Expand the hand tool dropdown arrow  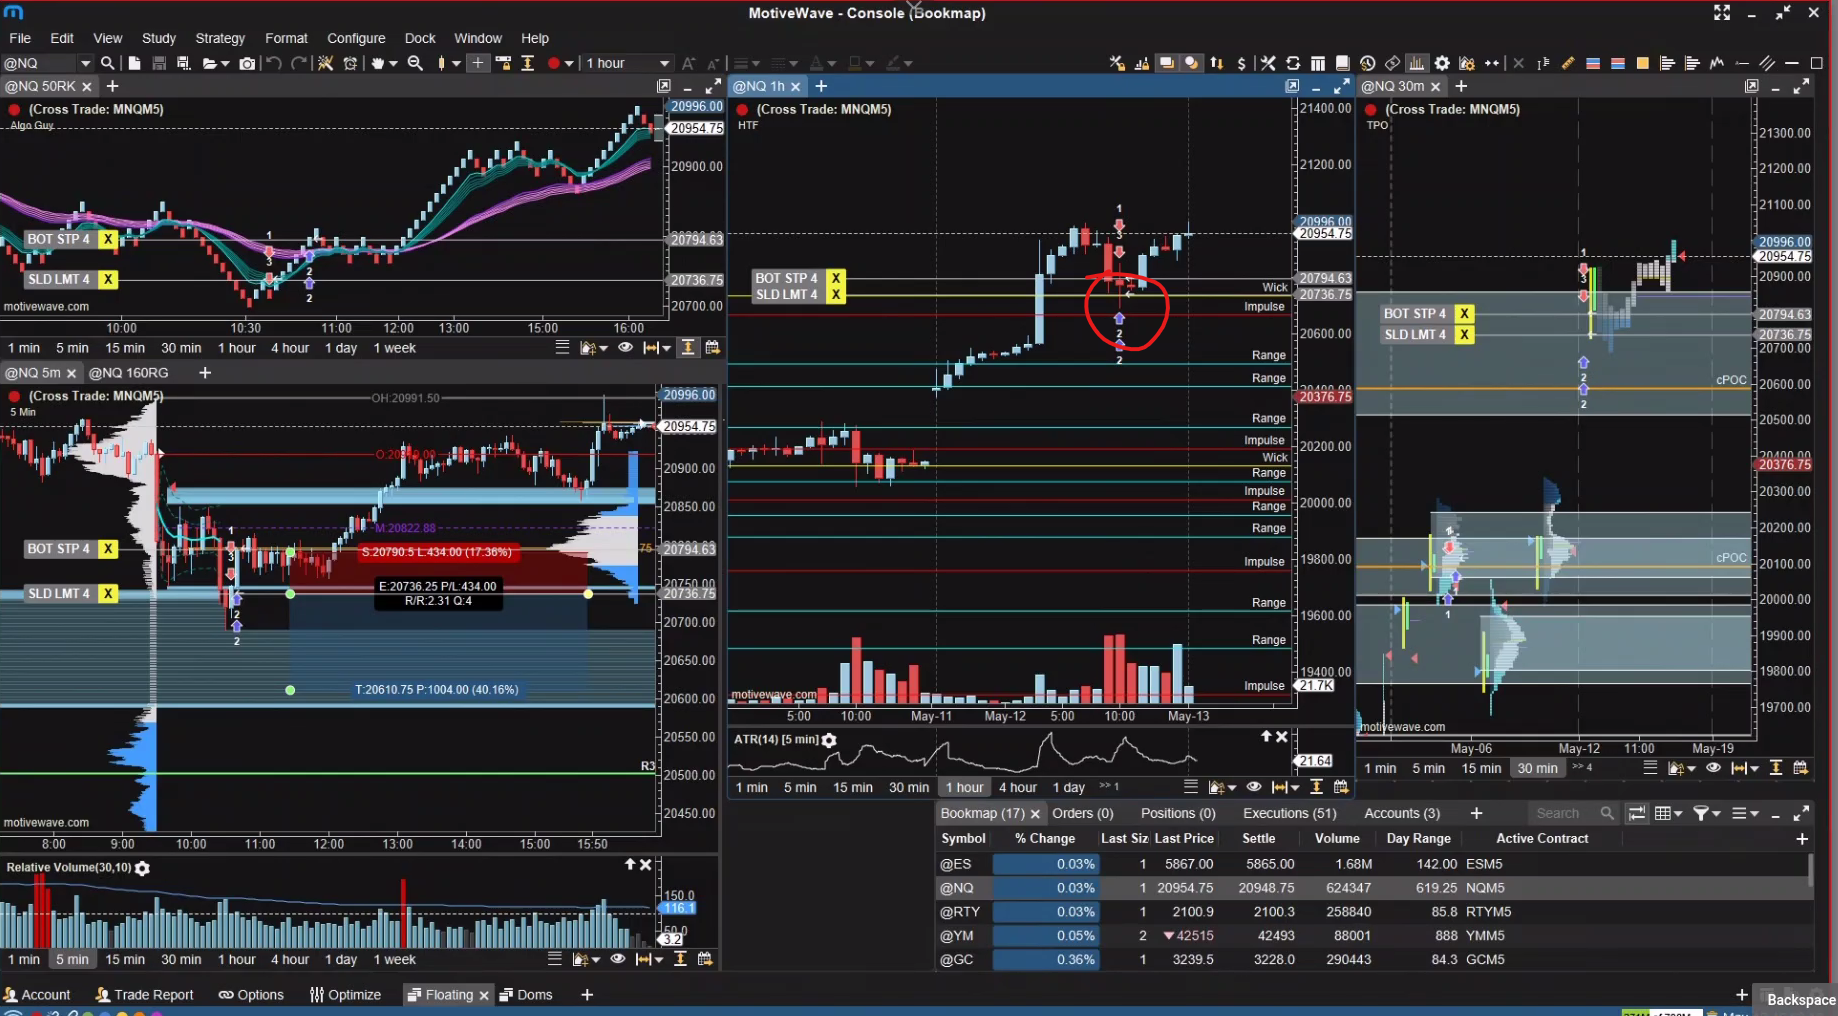click(393, 63)
